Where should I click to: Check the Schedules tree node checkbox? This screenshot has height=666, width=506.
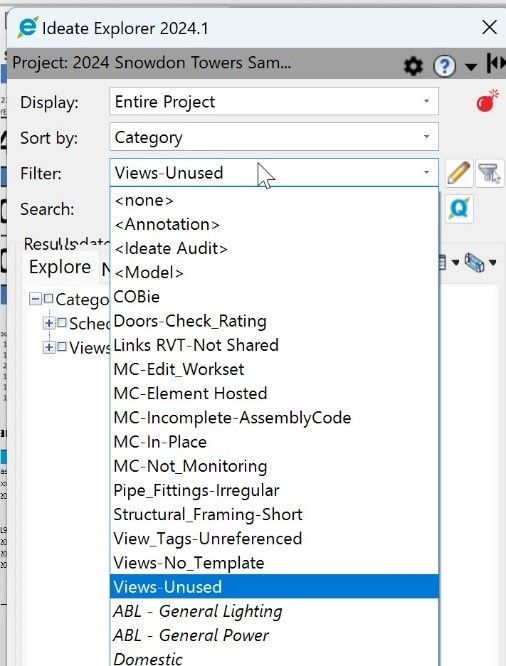click(x=62, y=323)
